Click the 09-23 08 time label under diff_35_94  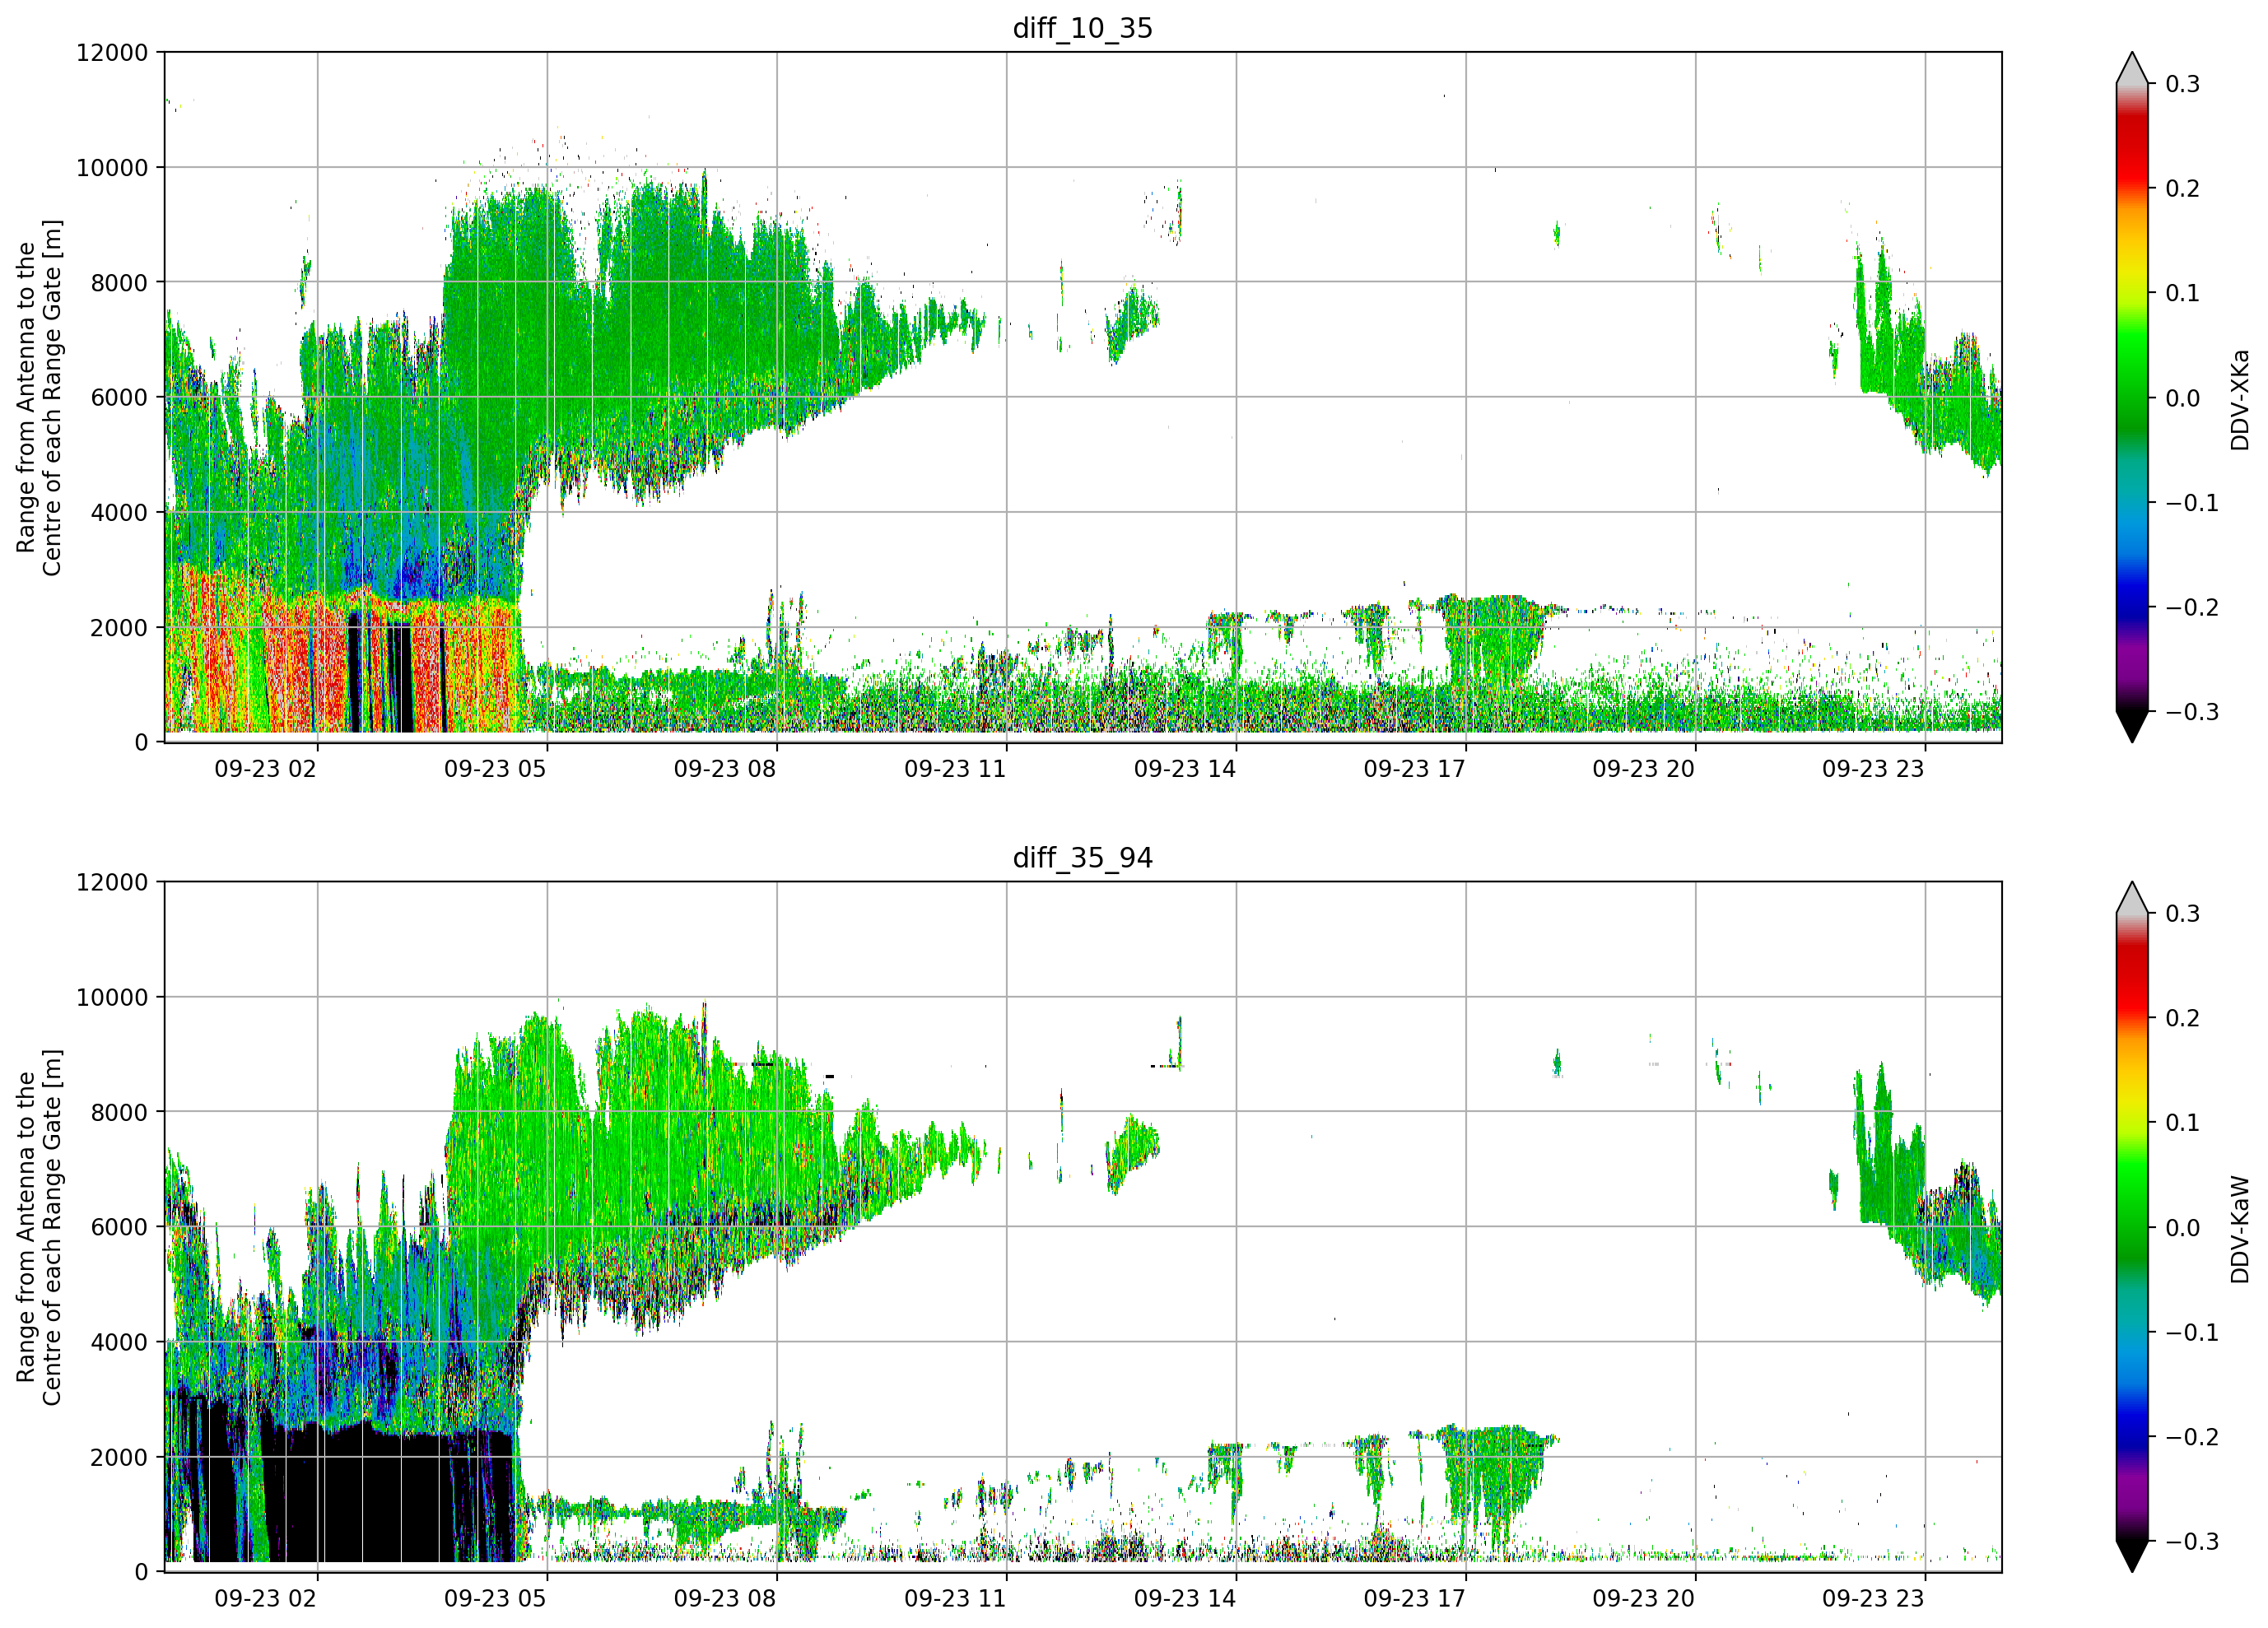[x=725, y=1599]
